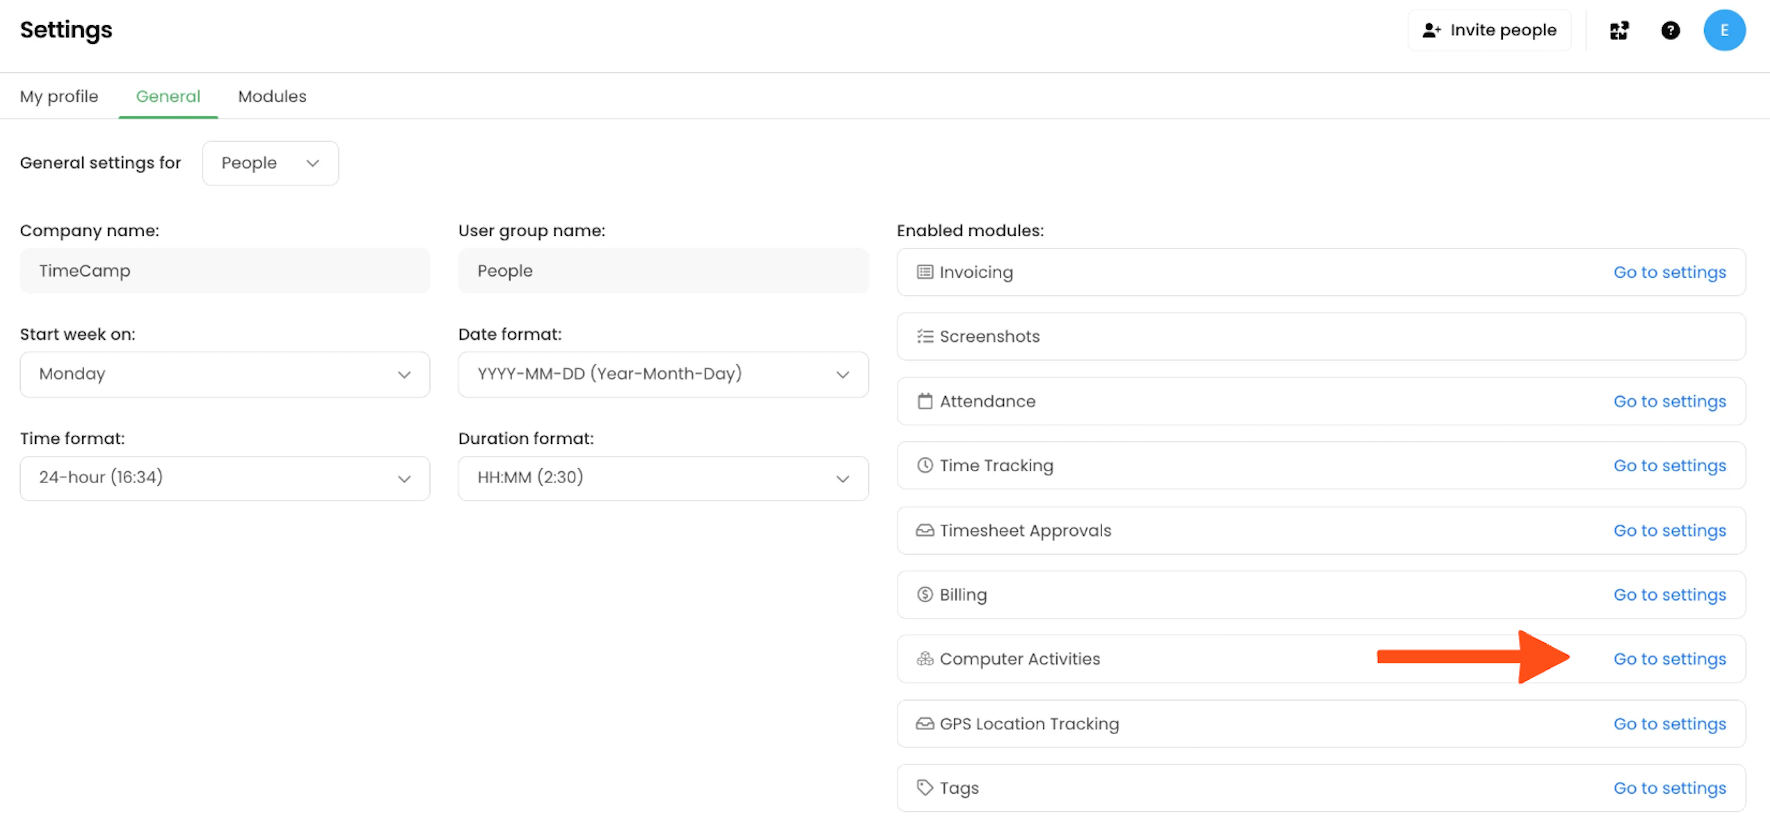Open the help question mark icon

pyautogui.click(x=1670, y=31)
